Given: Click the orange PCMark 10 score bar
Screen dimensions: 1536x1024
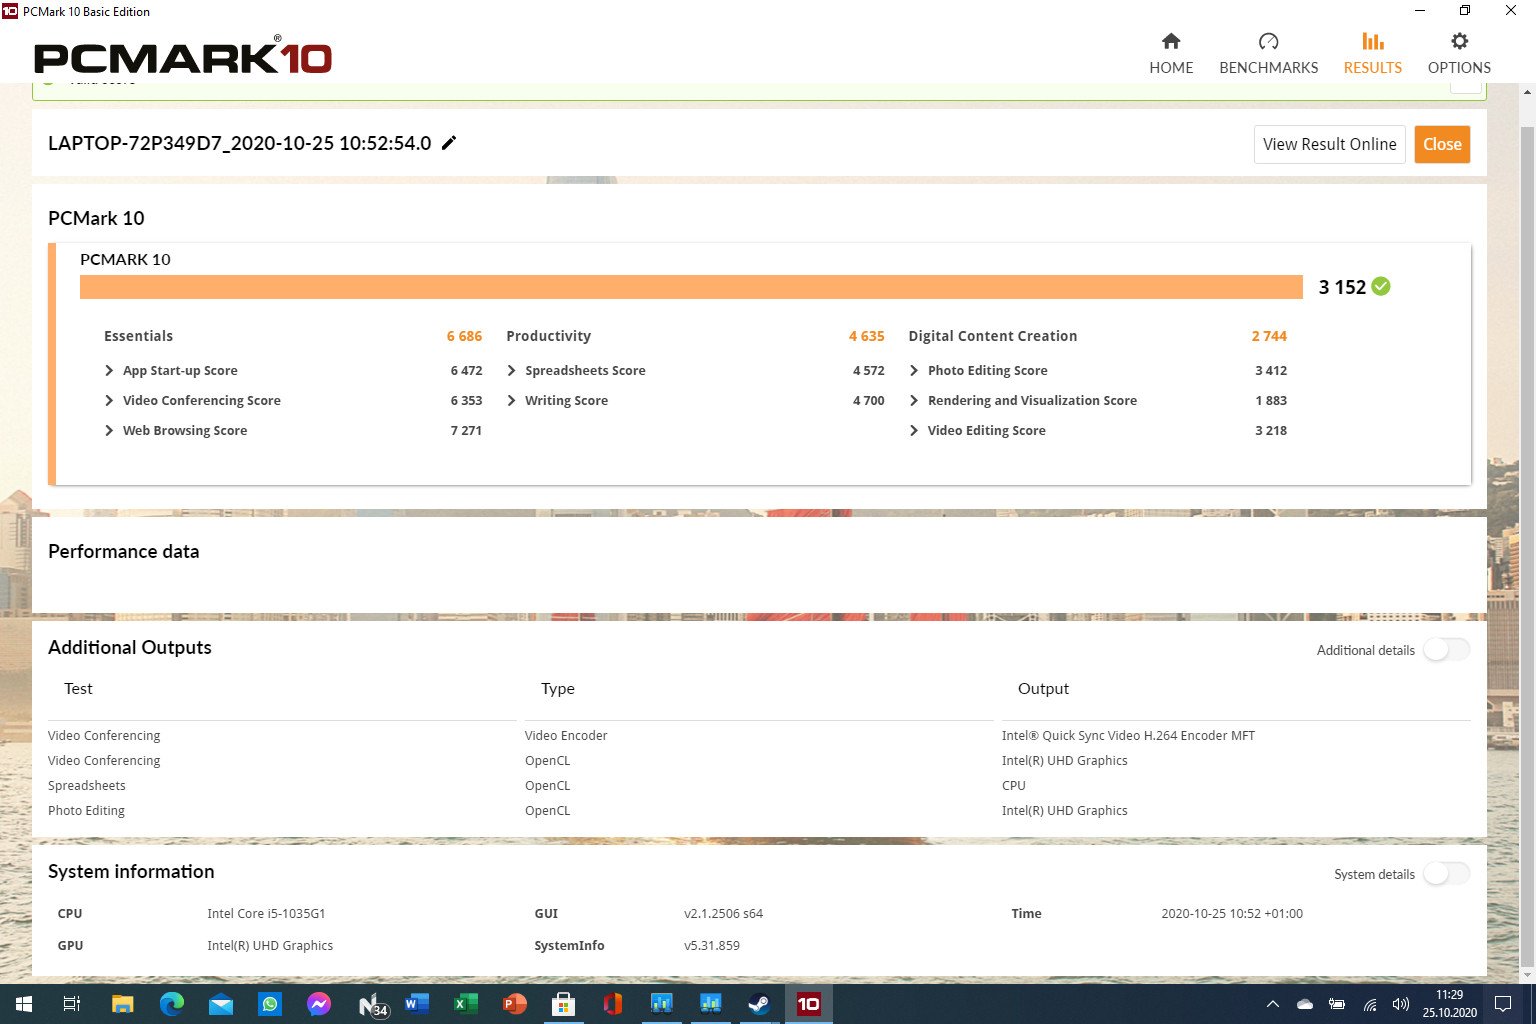Looking at the screenshot, I should tap(691, 287).
